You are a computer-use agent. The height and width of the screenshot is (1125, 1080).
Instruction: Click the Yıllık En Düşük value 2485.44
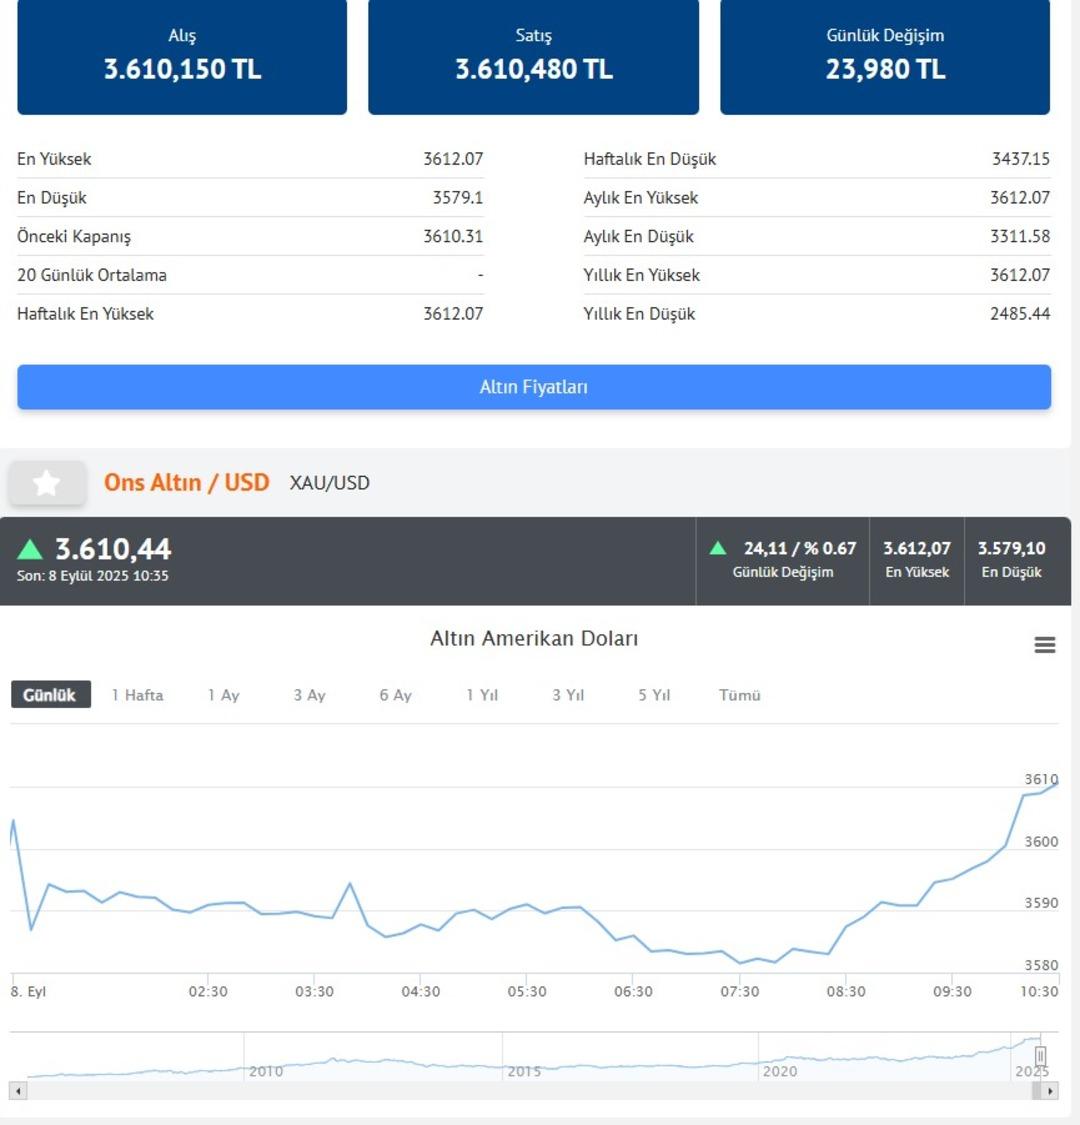click(x=1020, y=314)
